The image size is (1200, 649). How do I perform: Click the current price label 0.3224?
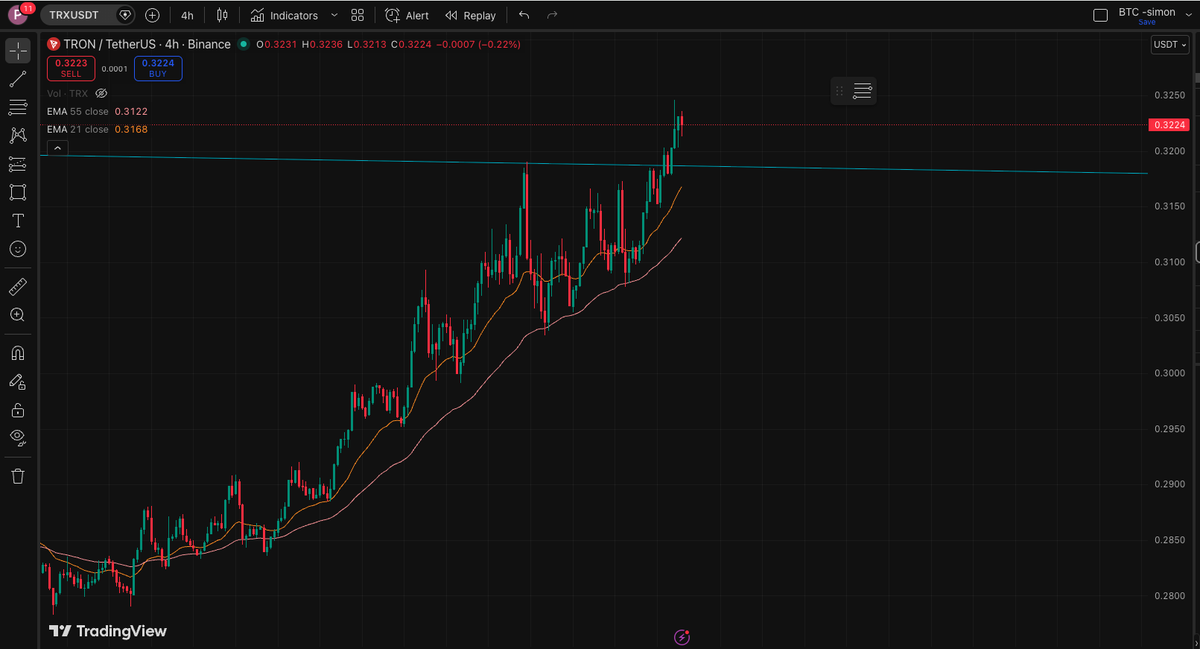coord(1169,125)
